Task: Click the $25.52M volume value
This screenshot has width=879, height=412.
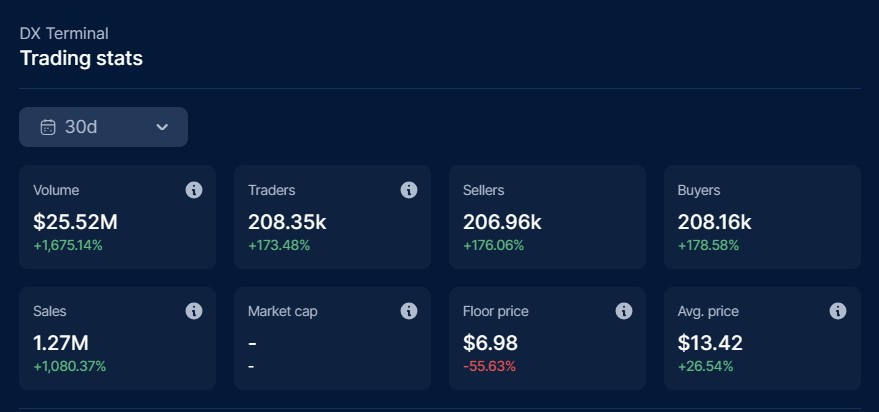Action: [74, 221]
